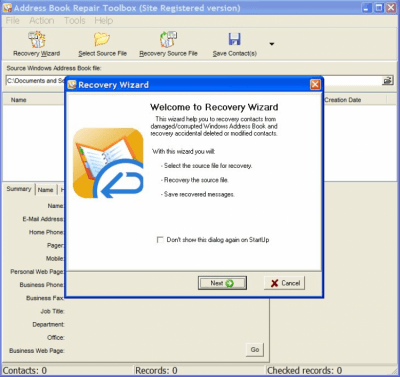Viewport: 400px width, 377px height.
Task: Minimize the Address Book Repair Toolbox window
Action: pyautogui.click(x=367, y=8)
